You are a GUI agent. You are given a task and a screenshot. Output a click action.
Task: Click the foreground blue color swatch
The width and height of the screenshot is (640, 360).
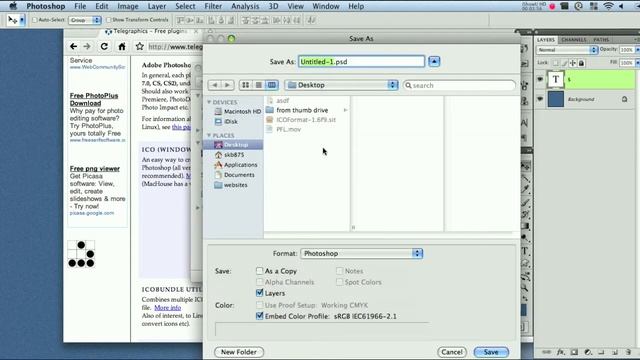click(523, 311)
